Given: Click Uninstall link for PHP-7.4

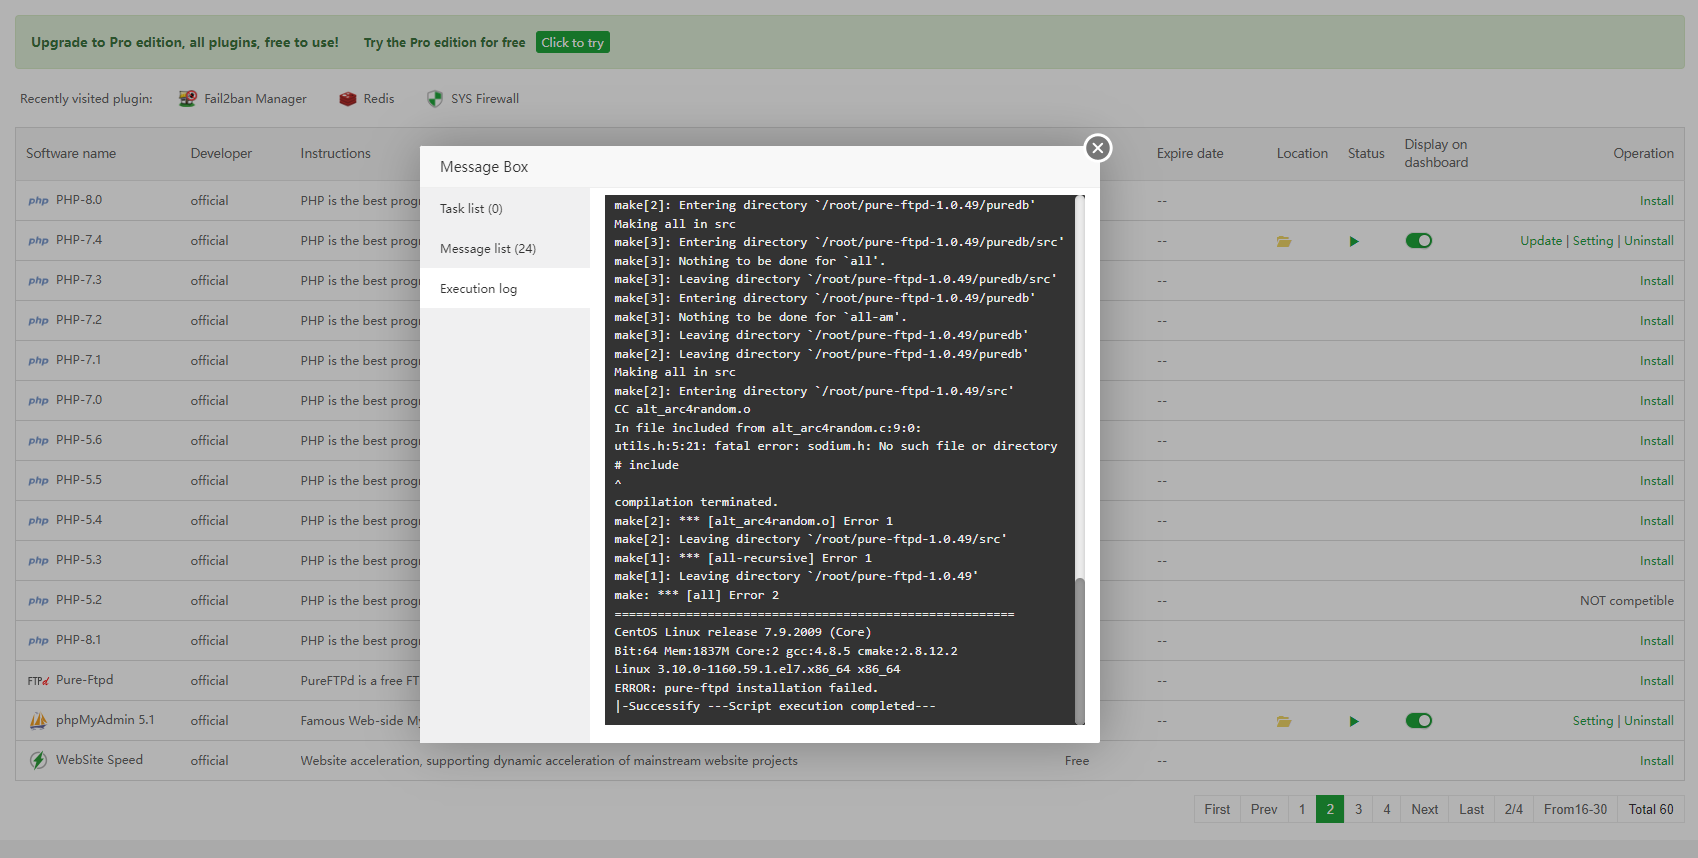Looking at the screenshot, I should [x=1648, y=241].
